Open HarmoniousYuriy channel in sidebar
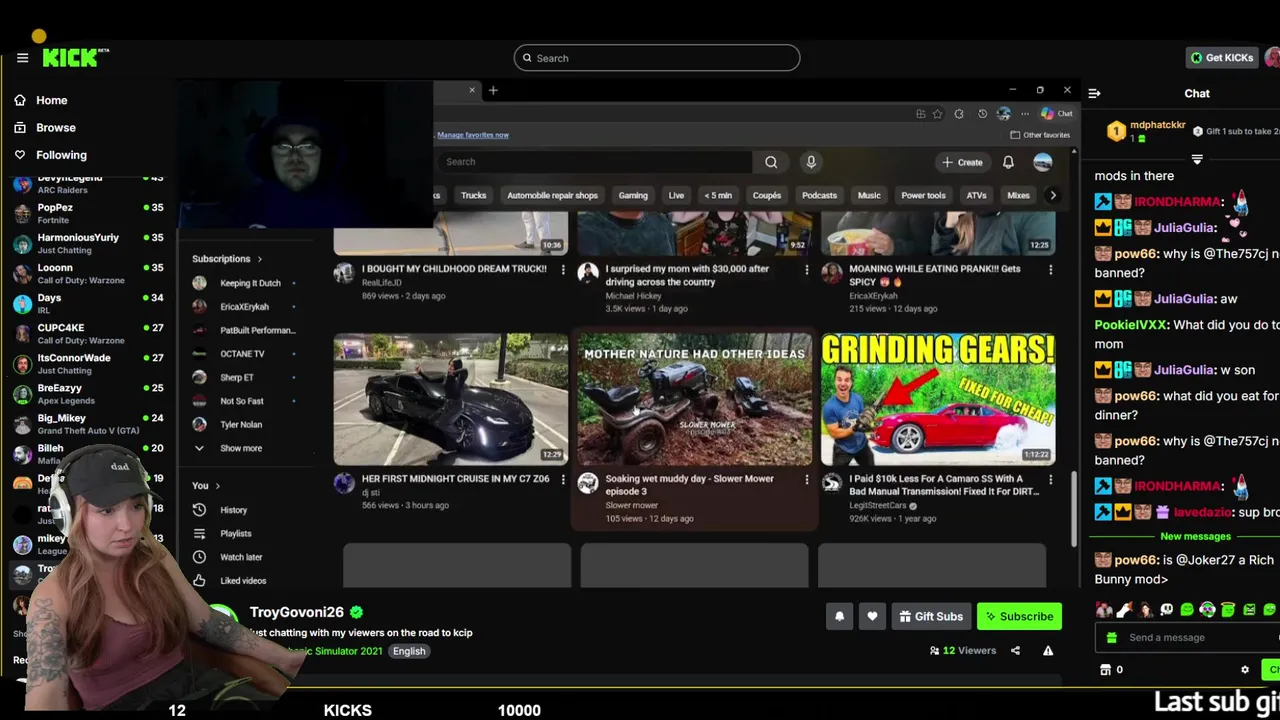 pyautogui.click(x=88, y=243)
